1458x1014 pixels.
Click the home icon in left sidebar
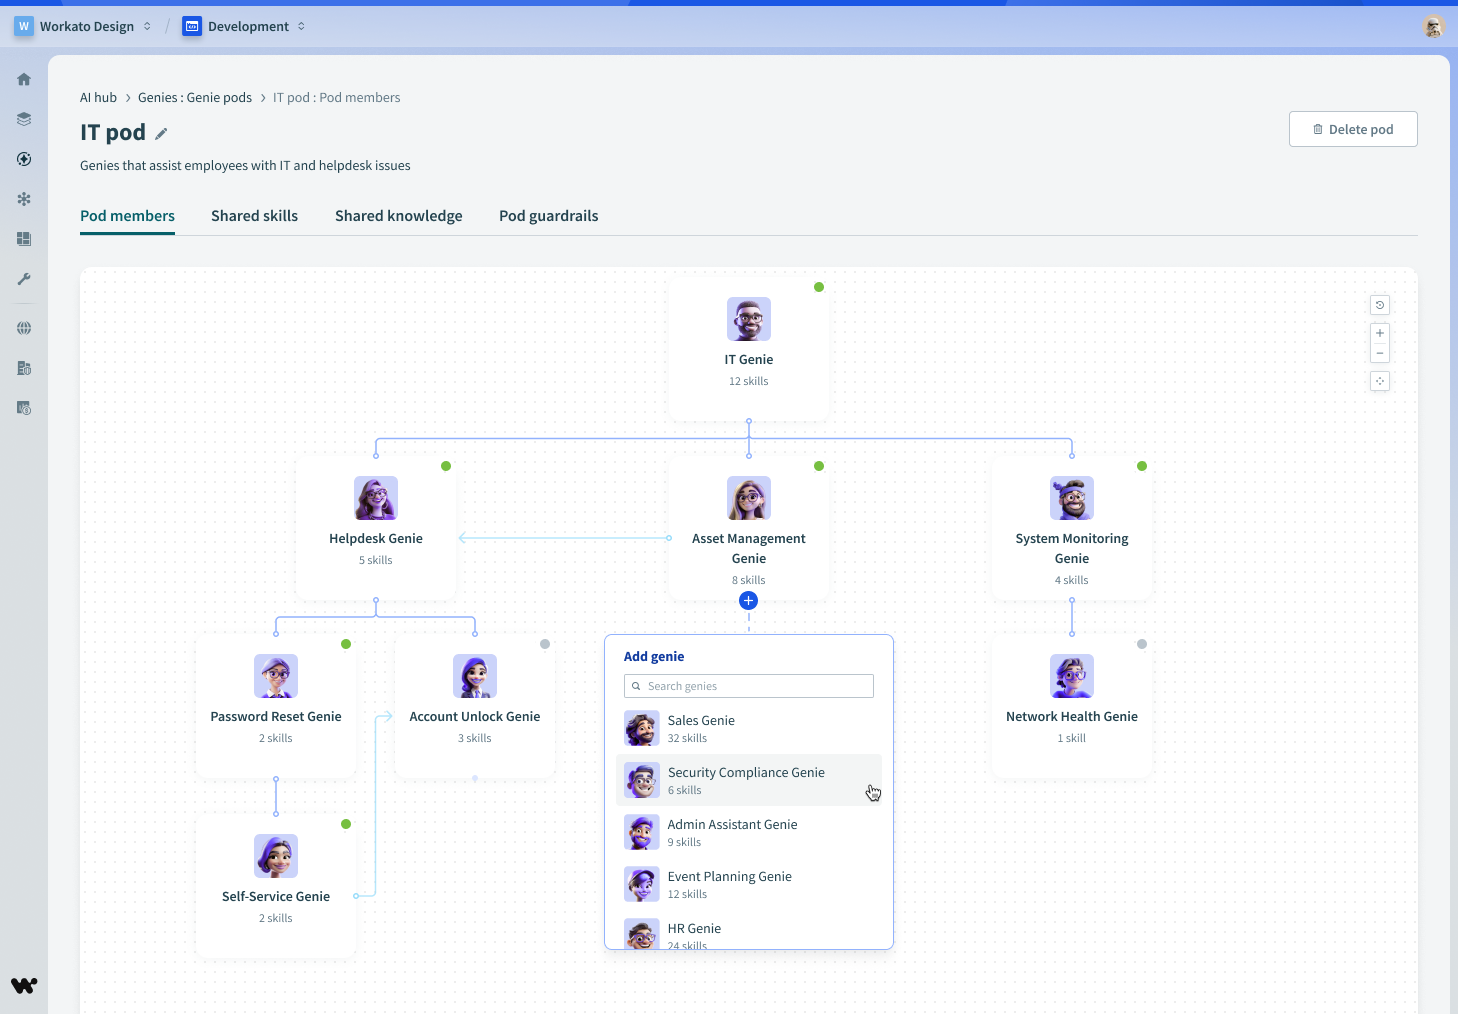tap(24, 79)
